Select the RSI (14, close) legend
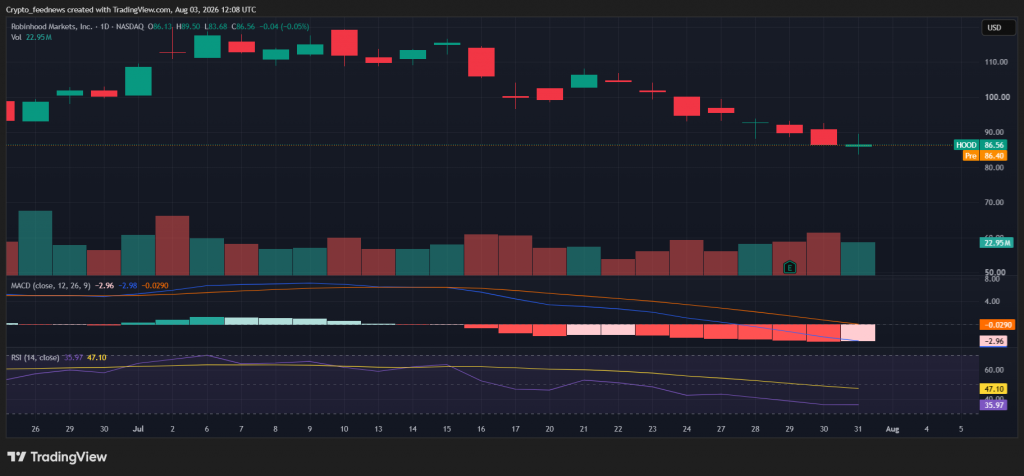This screenshot has height=476, width=1024. 35,357
